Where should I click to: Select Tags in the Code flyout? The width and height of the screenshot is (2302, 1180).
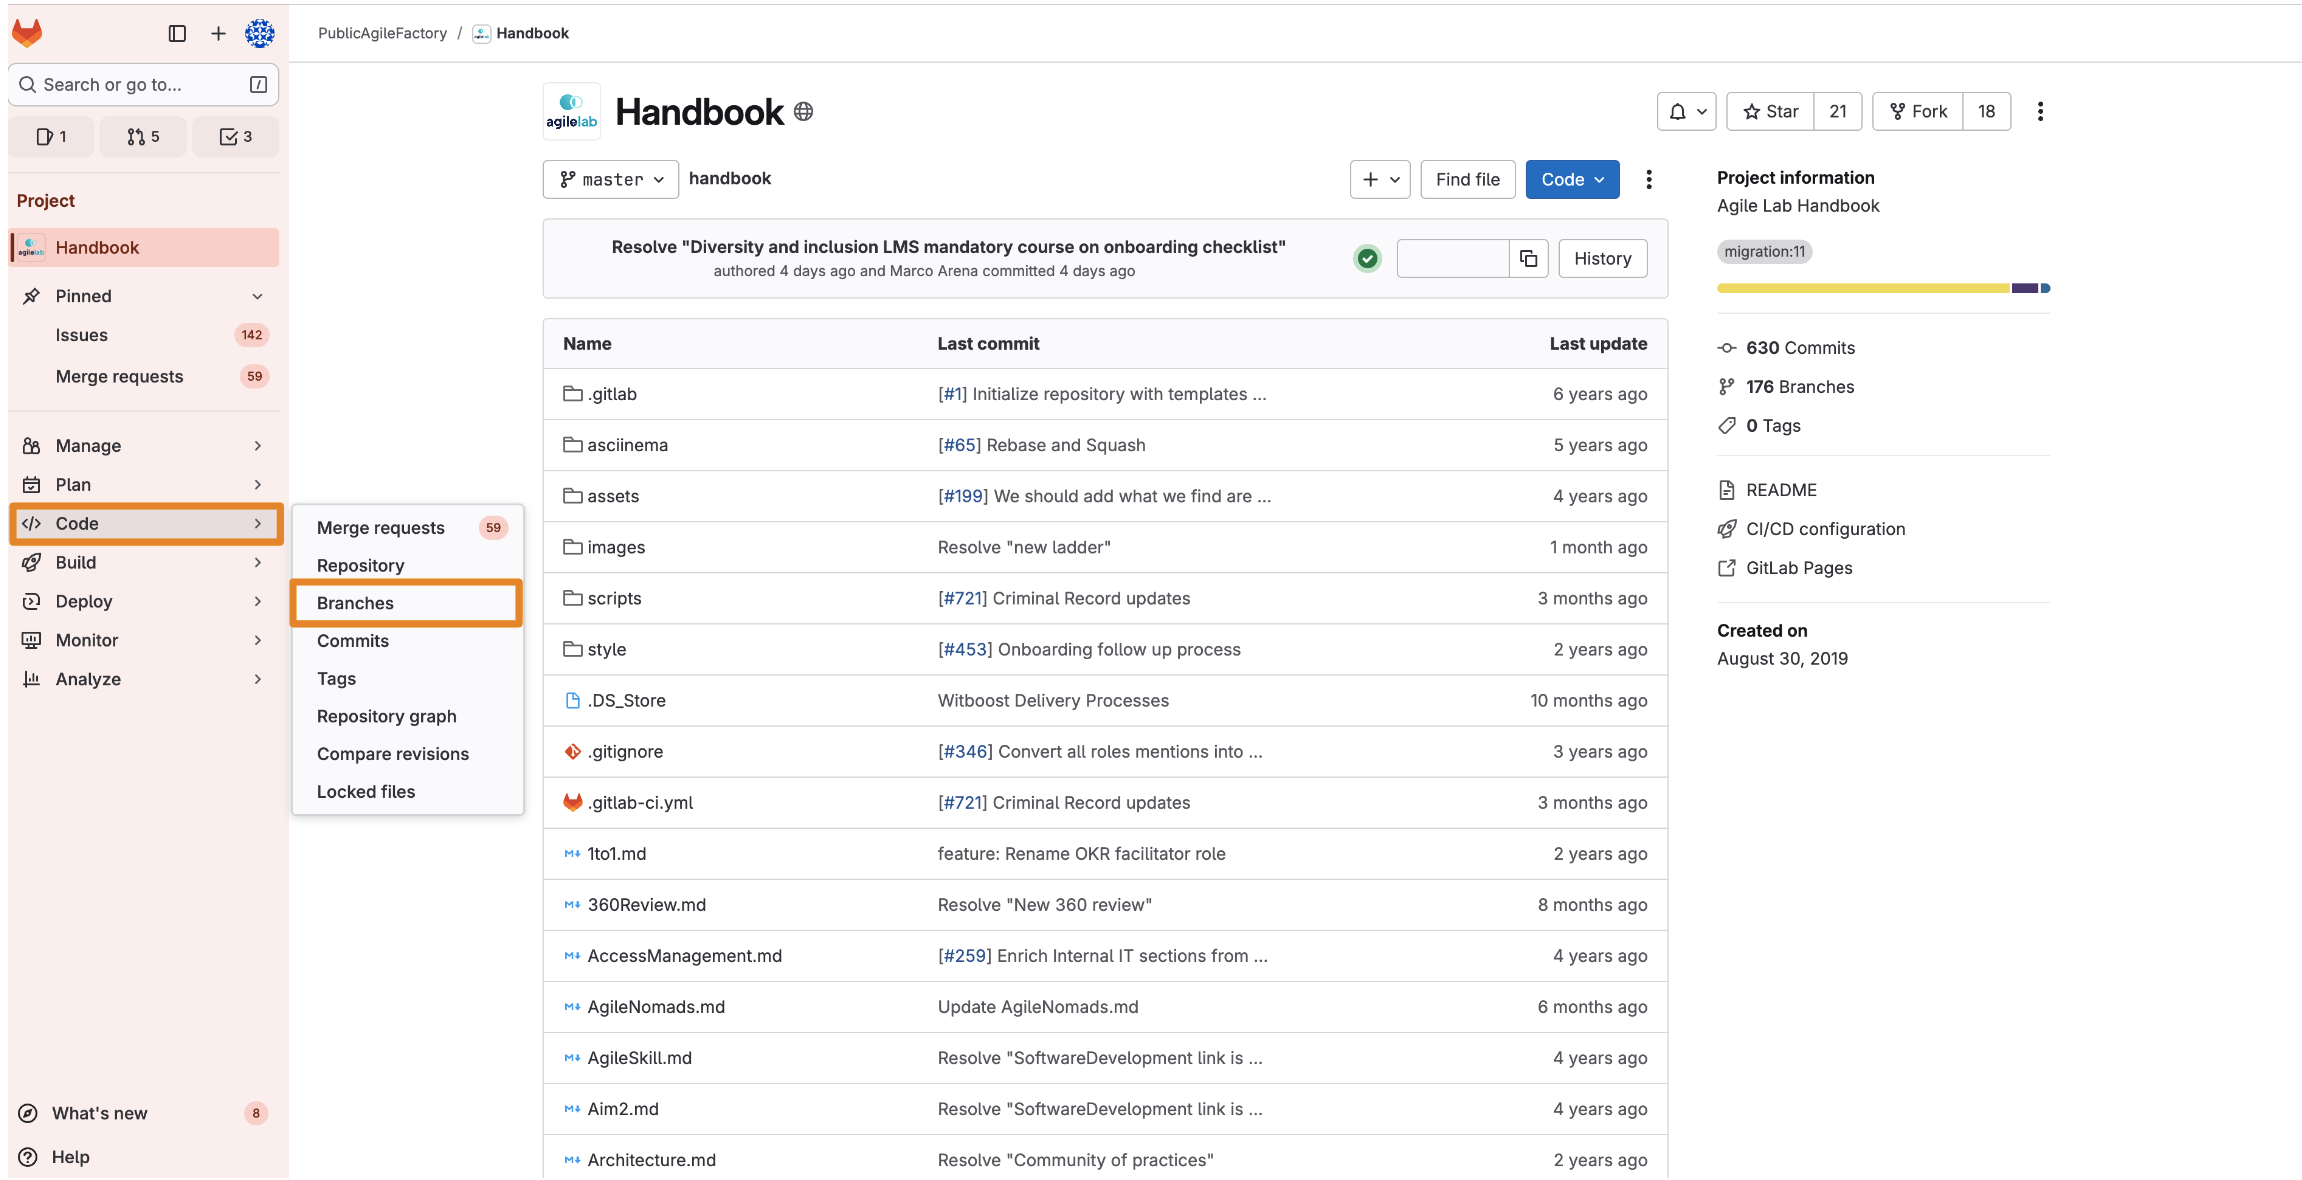tap(407, 679)
